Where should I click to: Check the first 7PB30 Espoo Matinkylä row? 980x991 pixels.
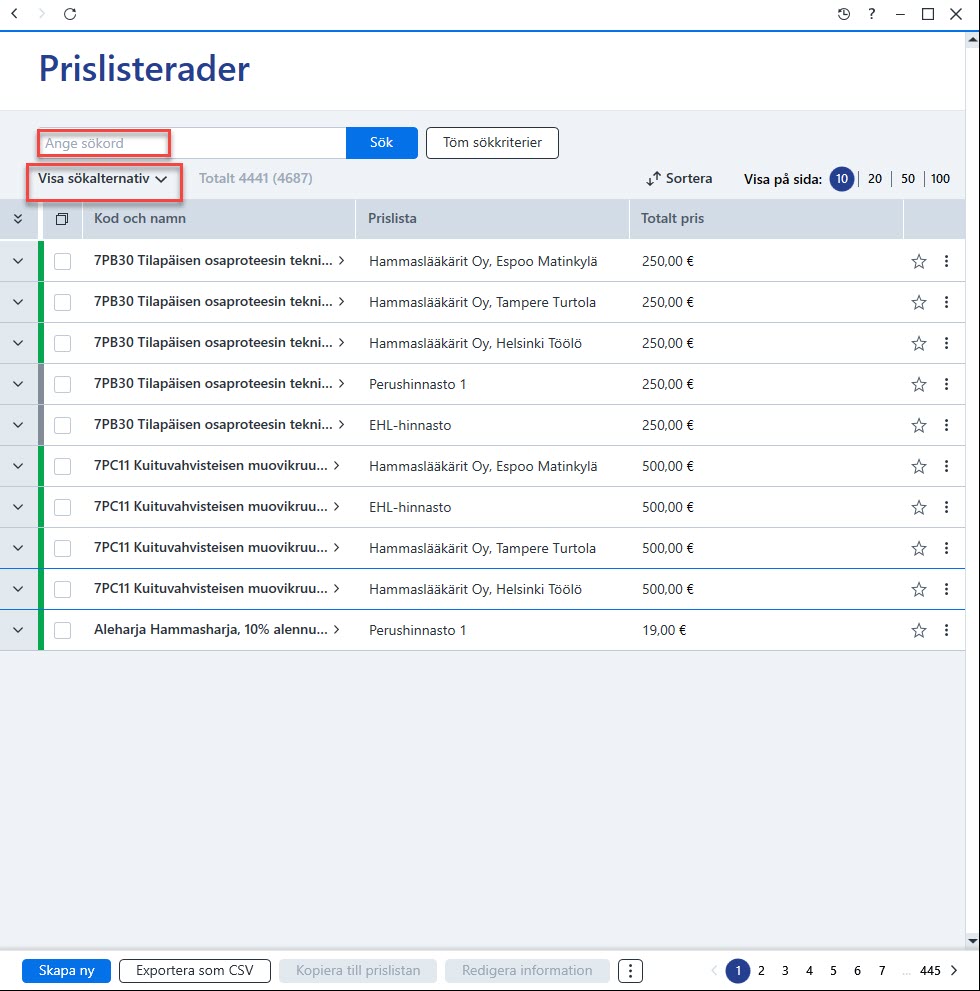click(63, 261)
